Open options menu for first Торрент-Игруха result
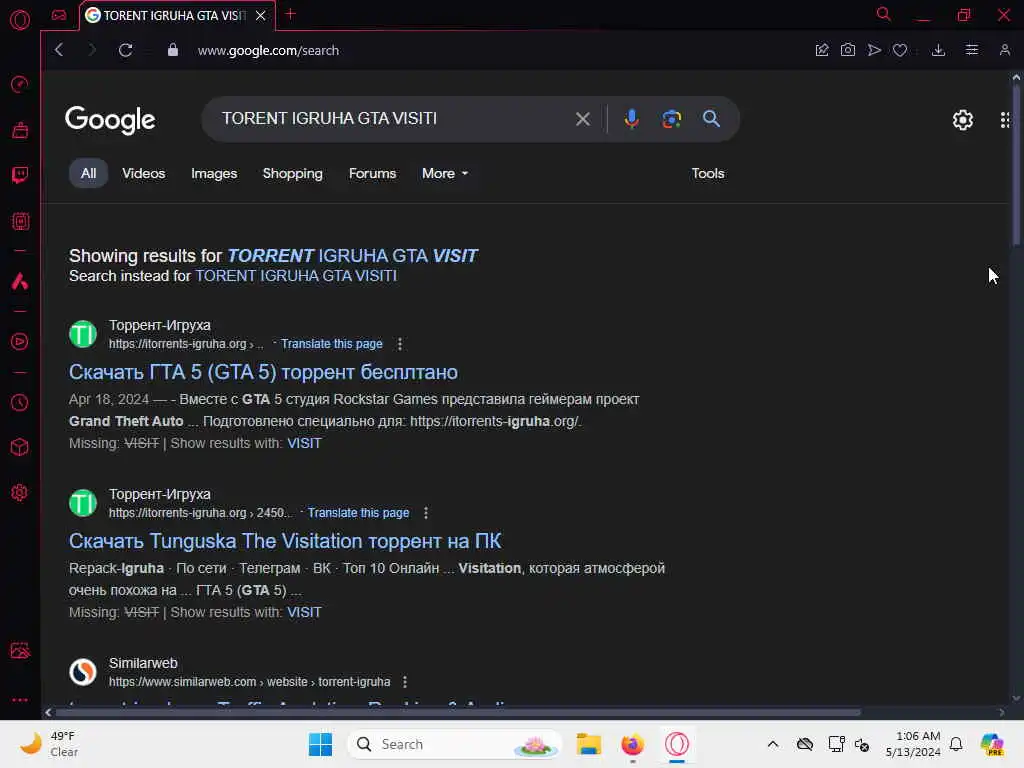Image resolution: width=1024 pixels, height=768 pixels. click(400, 344)
